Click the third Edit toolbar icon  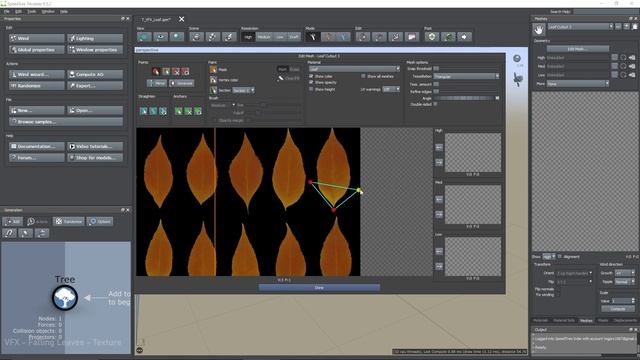coord(396,37)
